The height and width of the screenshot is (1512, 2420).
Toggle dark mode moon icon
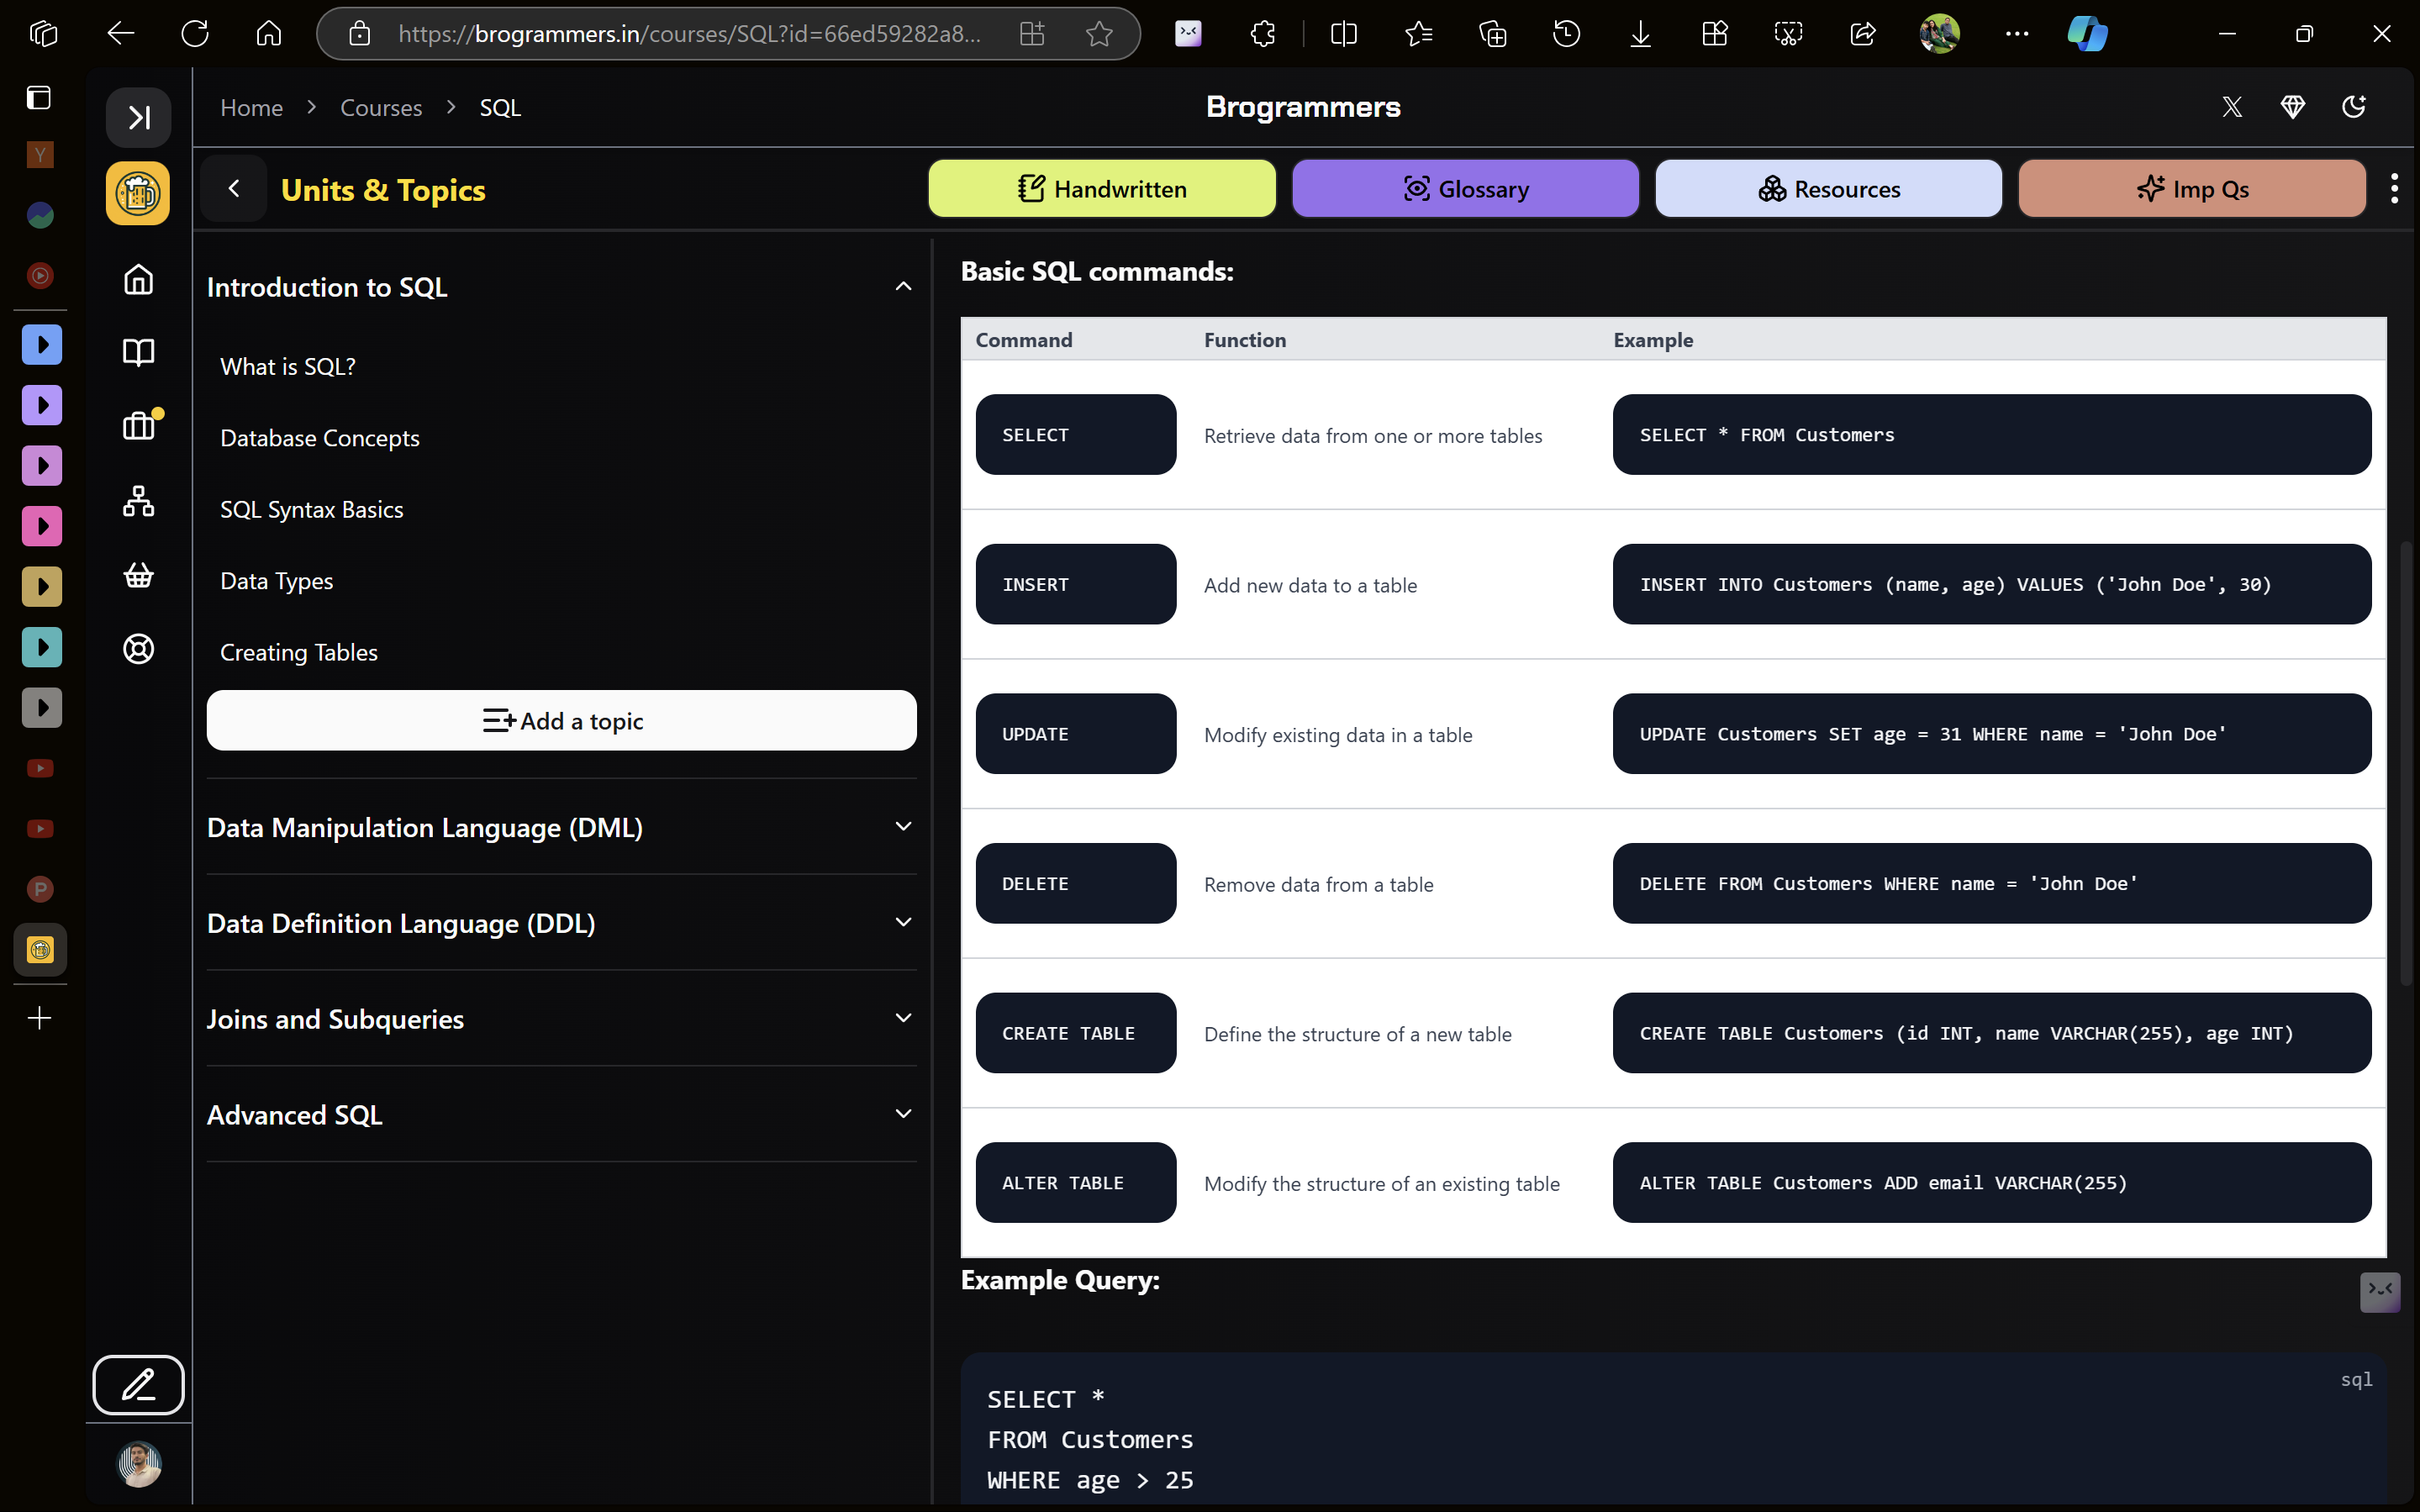coord(2354,107)
